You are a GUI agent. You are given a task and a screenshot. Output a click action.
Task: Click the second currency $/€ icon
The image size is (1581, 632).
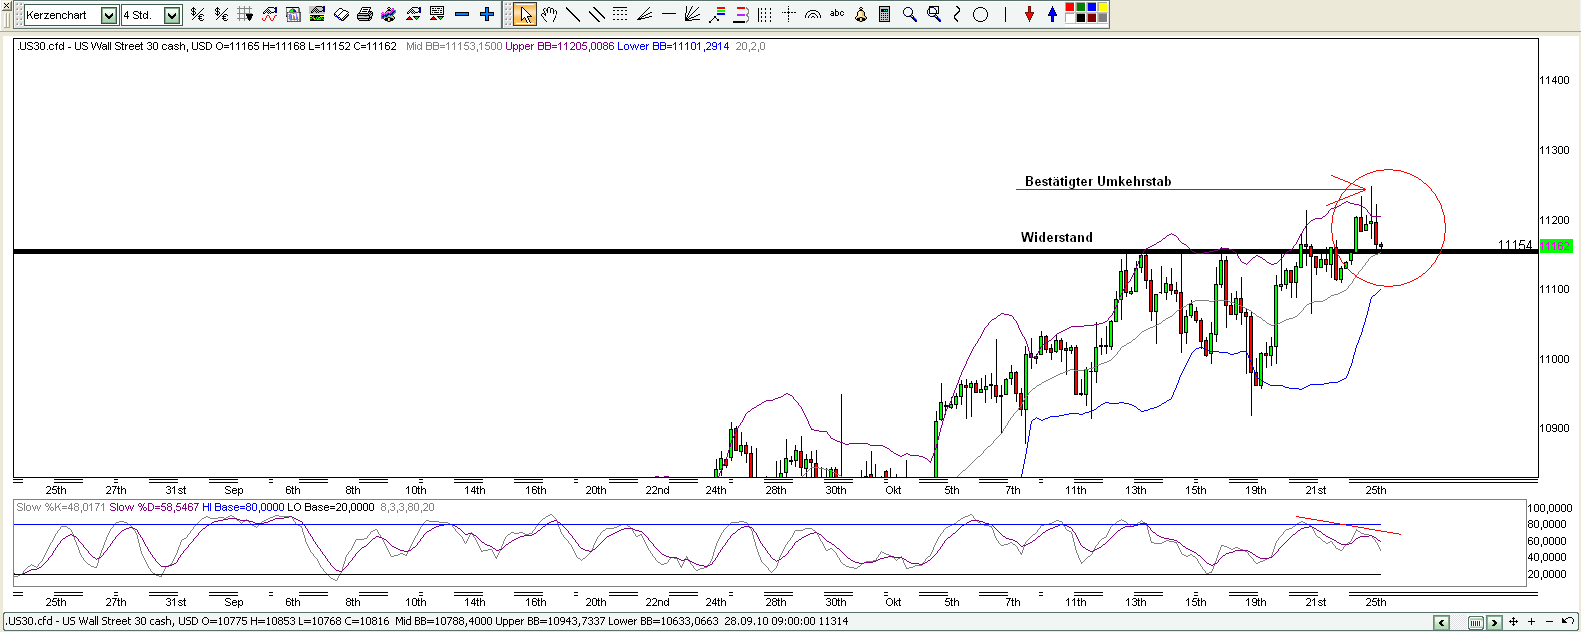(221, 14)
